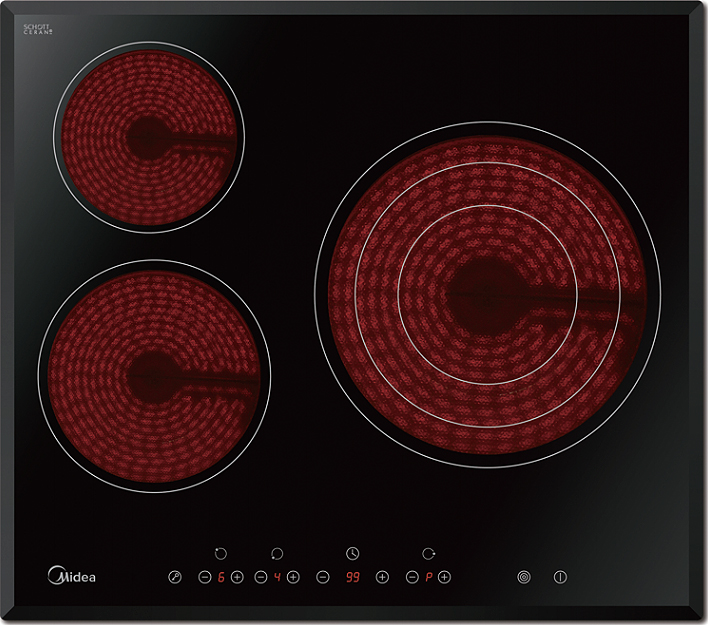Decrease heat level showing 4
The image size is (708, 625).
pos(261,577)
